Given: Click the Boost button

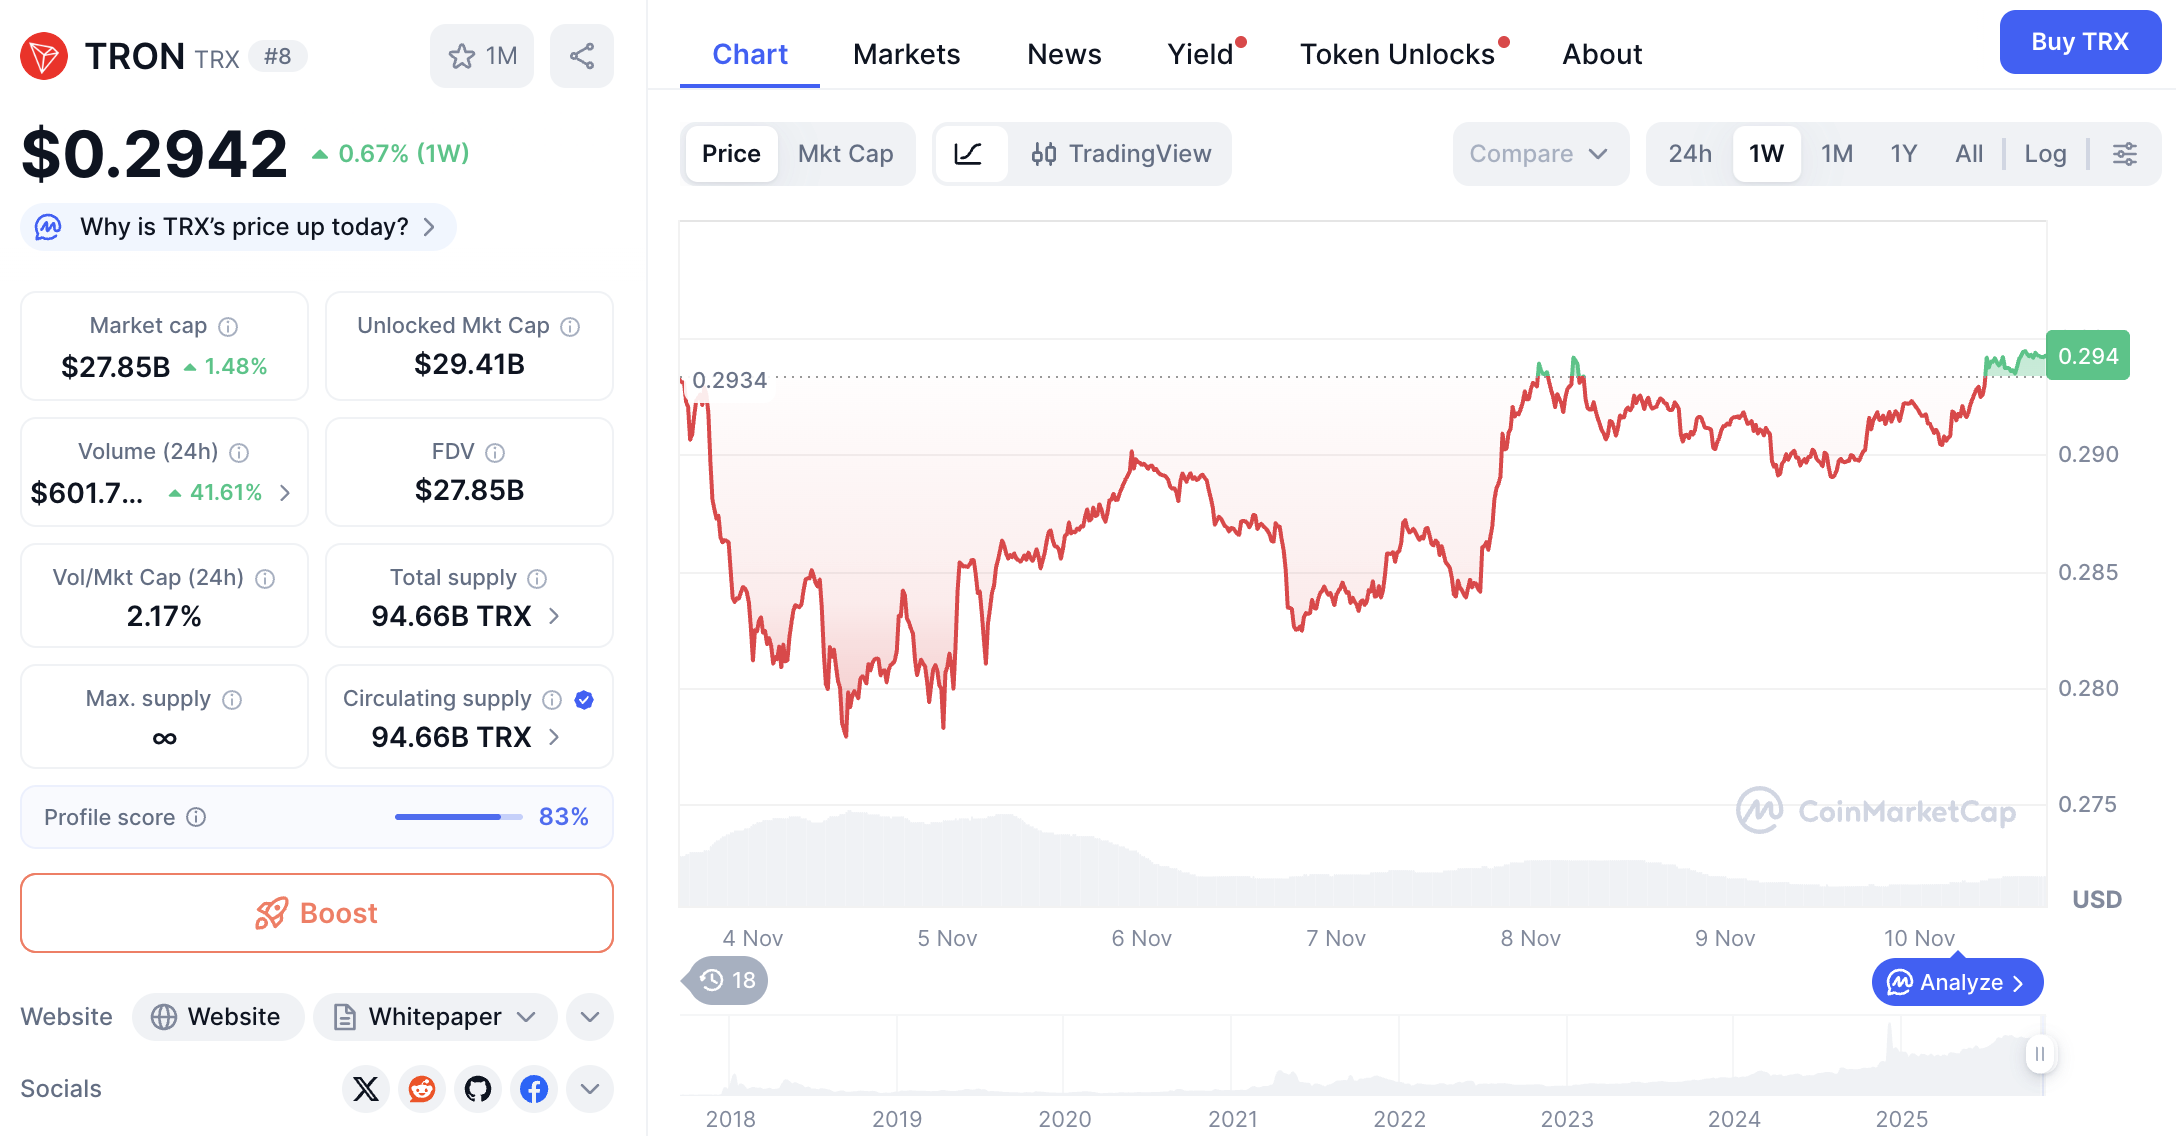Looking at the screenshot, I should pyautogui.click(x=316, y=912).
